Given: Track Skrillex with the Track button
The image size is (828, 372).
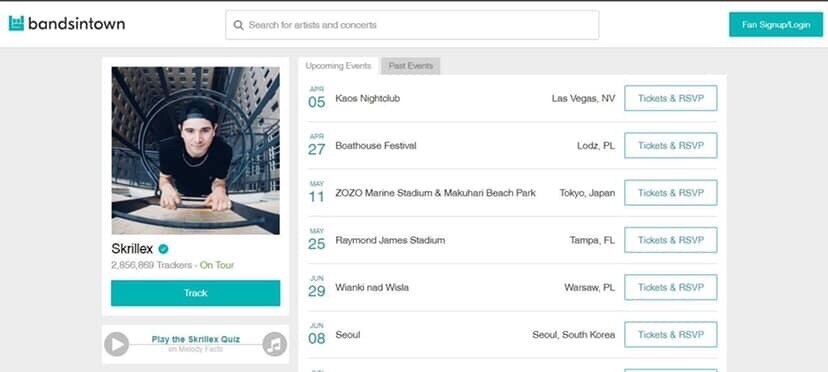Looking at the screenshot, I should point(195,293).
